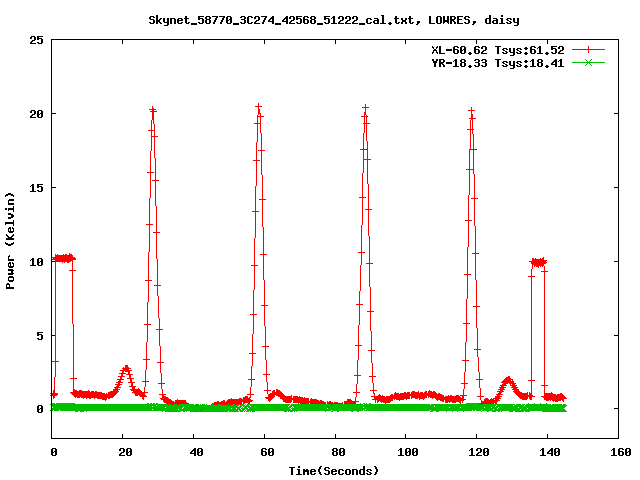This screenshot has height=480, width=640.
Task: Click the red calibration plateau near 137 seconds
Action: point(538,262)
